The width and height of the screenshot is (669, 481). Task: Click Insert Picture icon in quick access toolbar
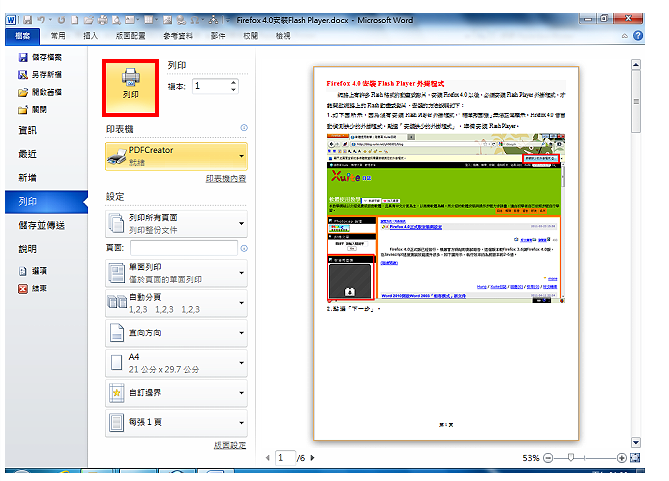pyautogui.click(x=167, y=20)
